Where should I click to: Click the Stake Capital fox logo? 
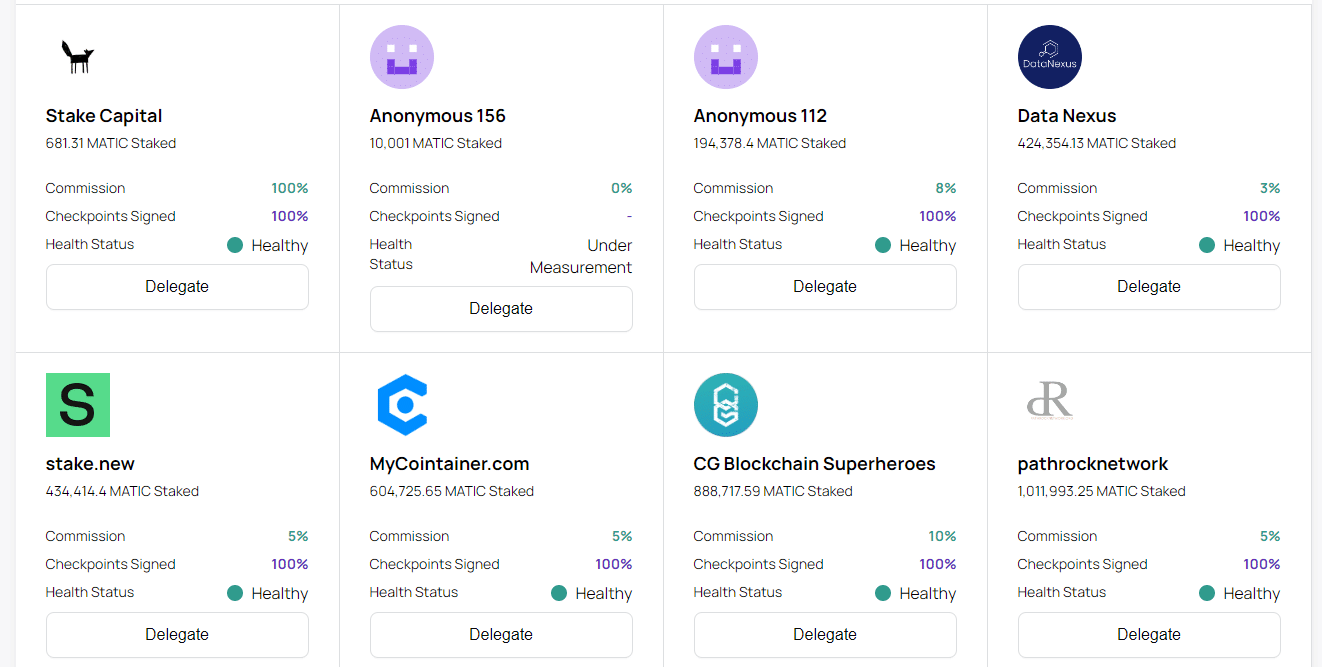pos(77,57)
